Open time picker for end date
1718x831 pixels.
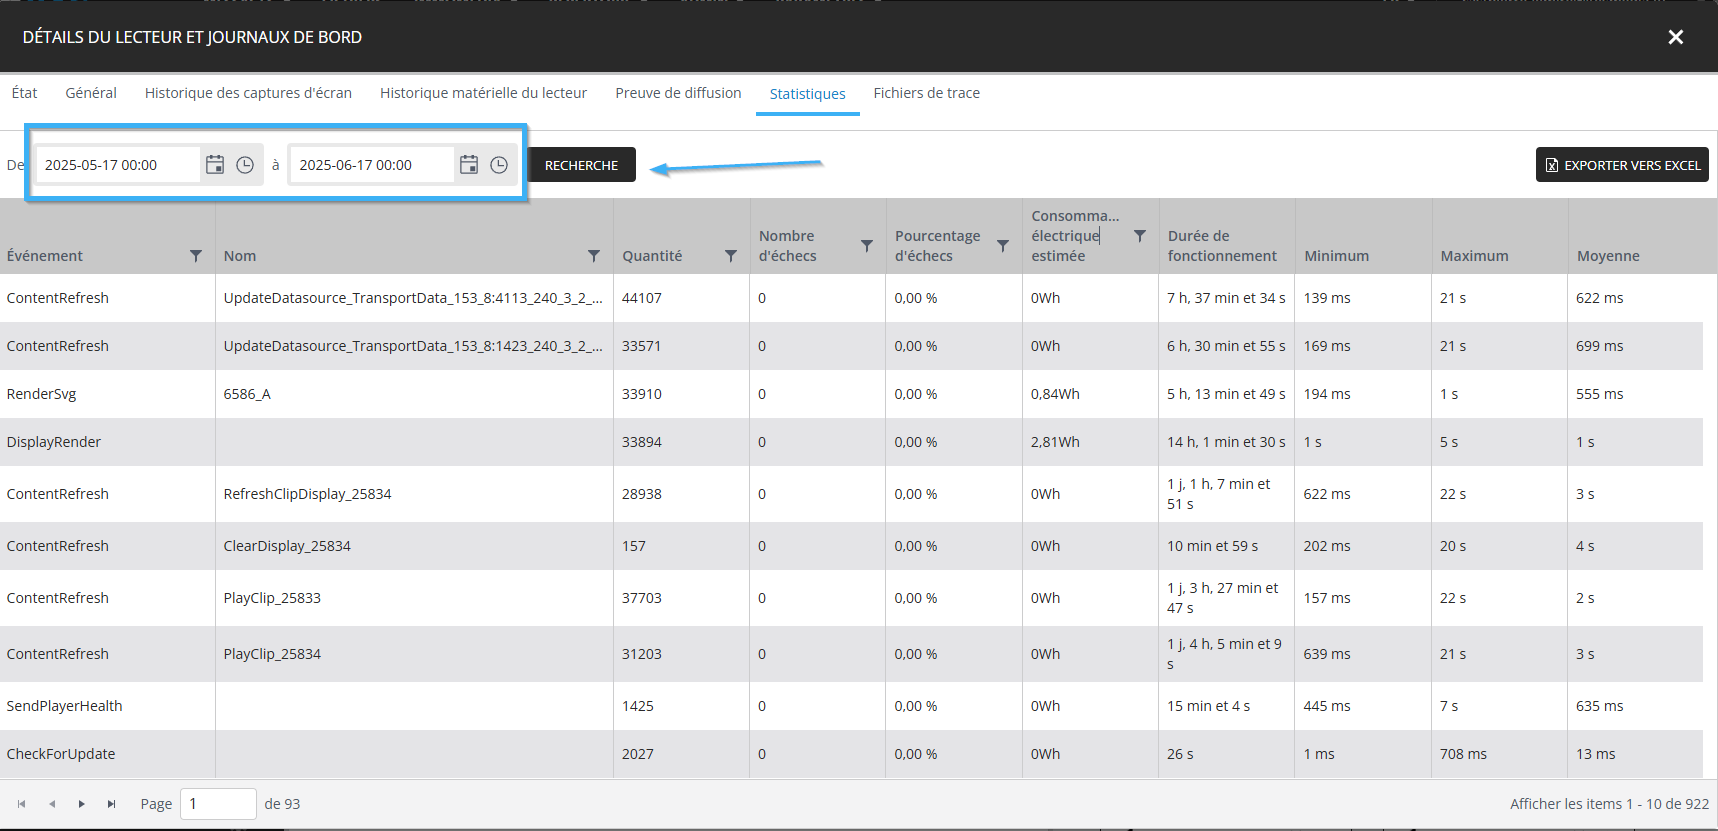point(499,165)
